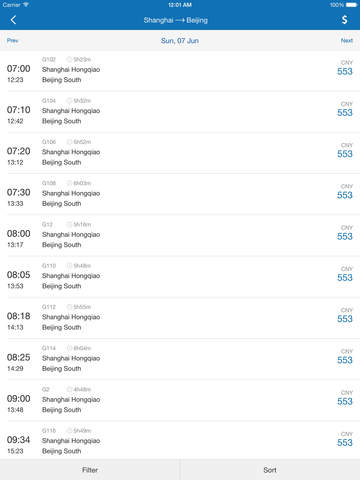The width and height of the screenshot is (360, 480).
Task: Tap the Shanghai to Beijing route title
Action: [x=176, y=20]
